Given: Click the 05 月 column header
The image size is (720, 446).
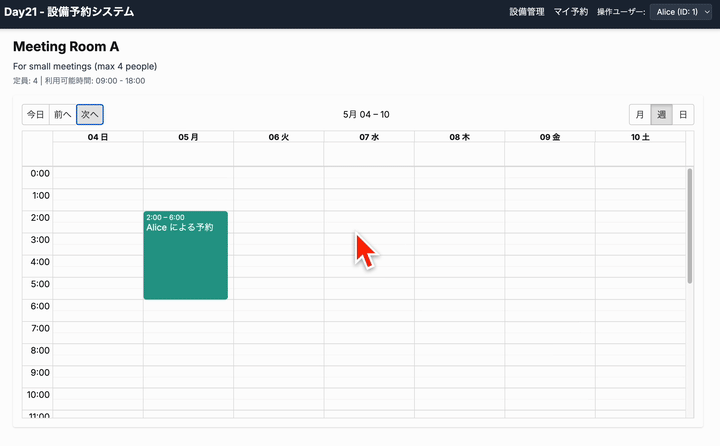Looking at the screenshot, I should pos(188,137).
